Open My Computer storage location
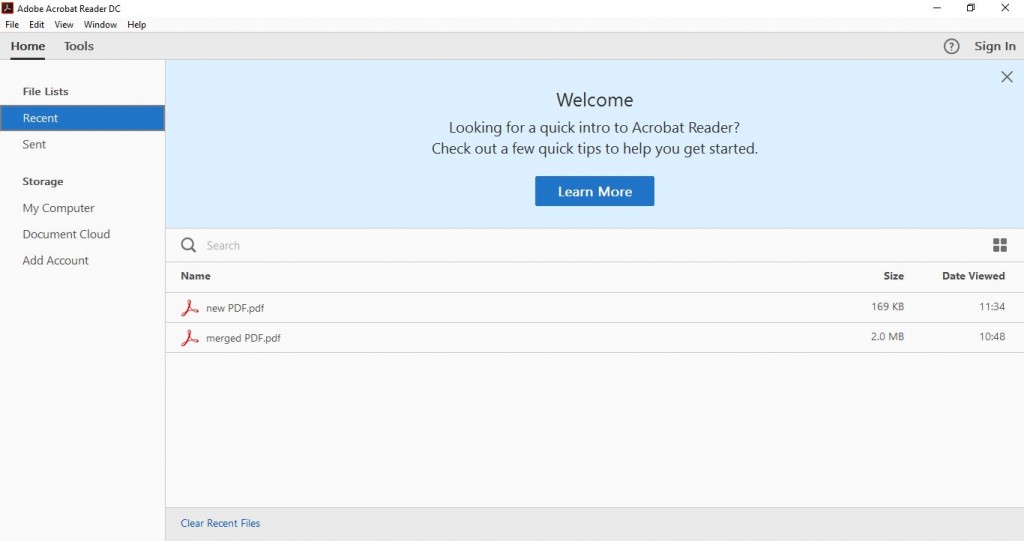The width and height of the screenshot is (1024, 541). (x=59, y=208)
